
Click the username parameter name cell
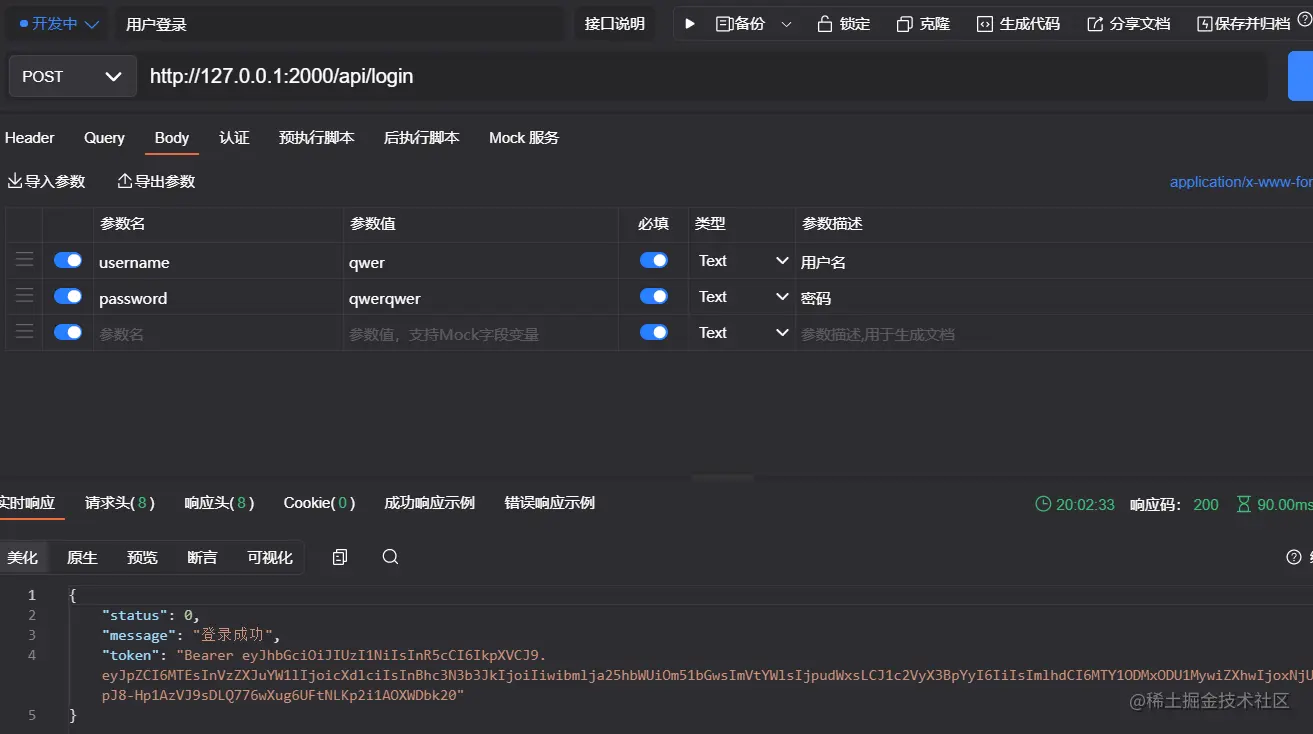click(x=217, y=262)
